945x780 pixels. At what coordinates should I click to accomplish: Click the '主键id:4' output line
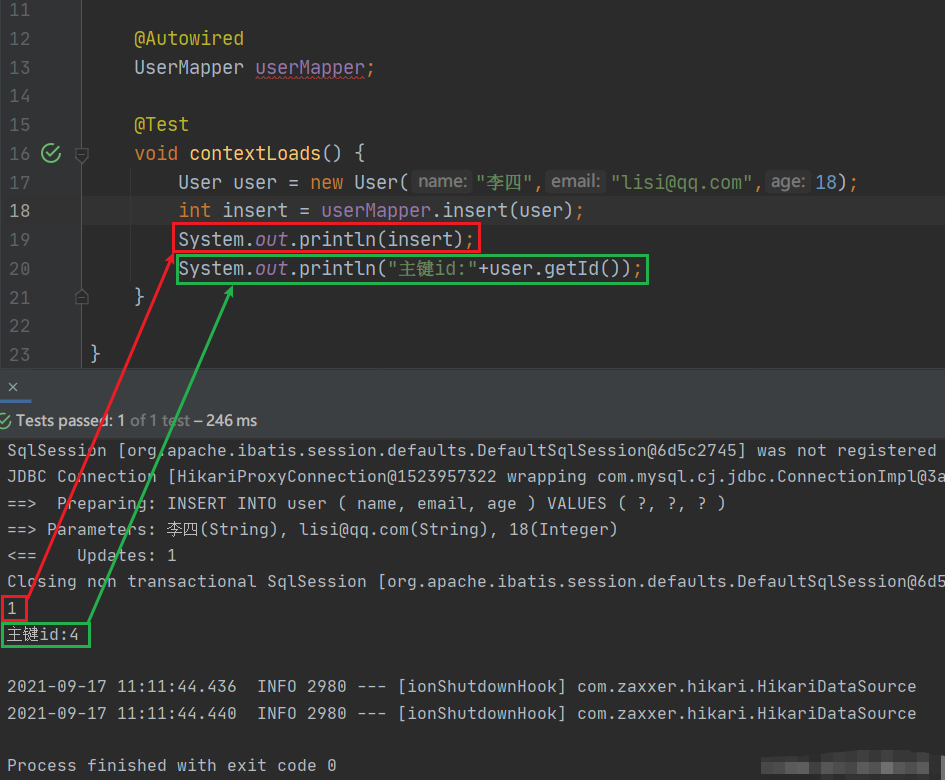[43, 635]
